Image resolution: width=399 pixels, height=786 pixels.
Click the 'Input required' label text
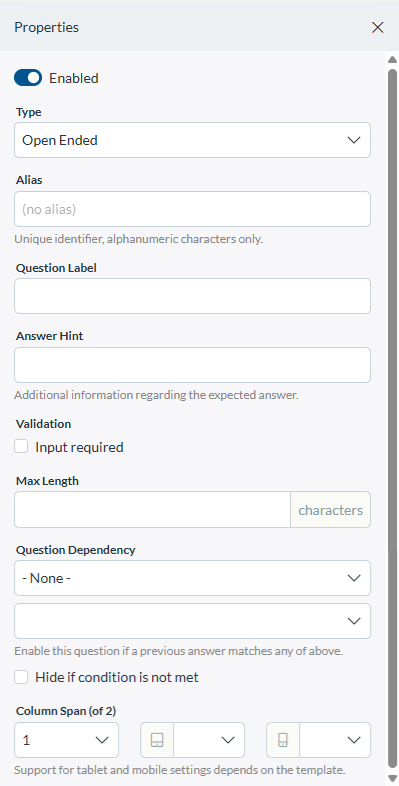79,447
